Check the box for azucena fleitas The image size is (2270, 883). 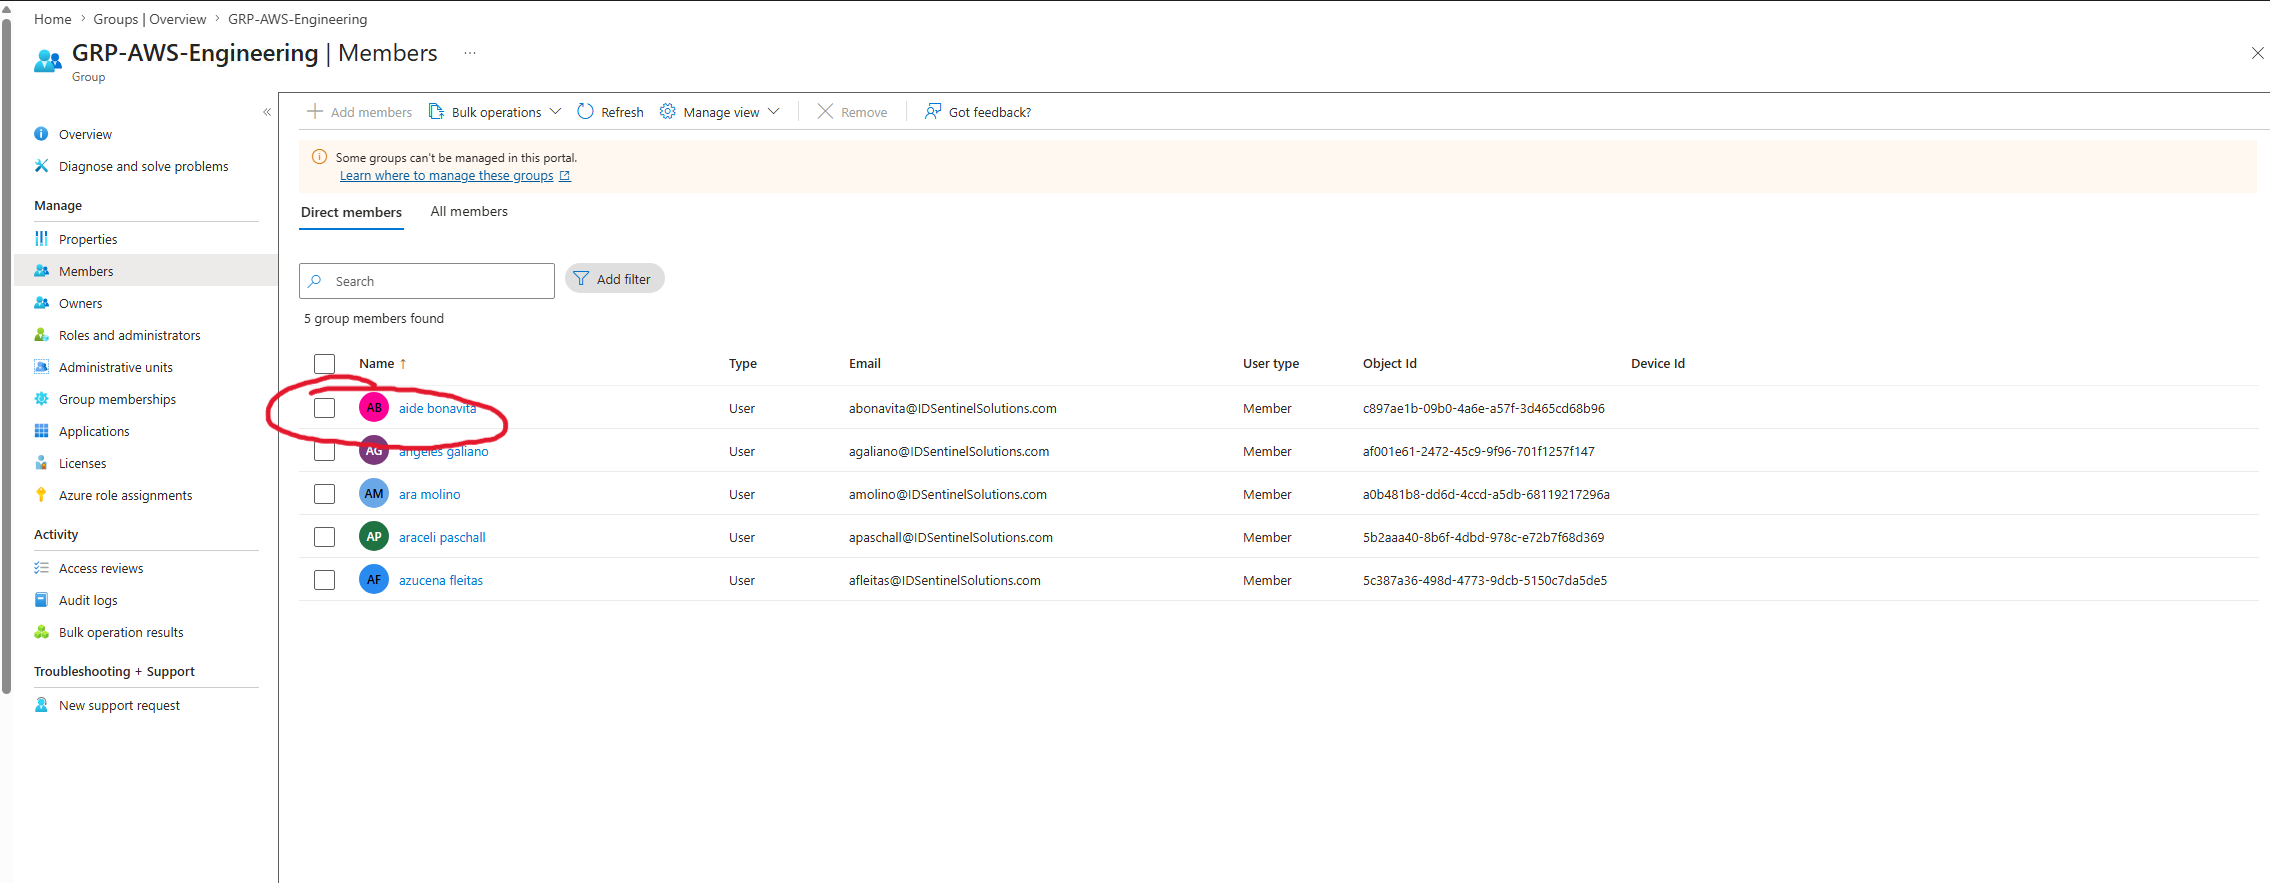[x=324, y=580]
